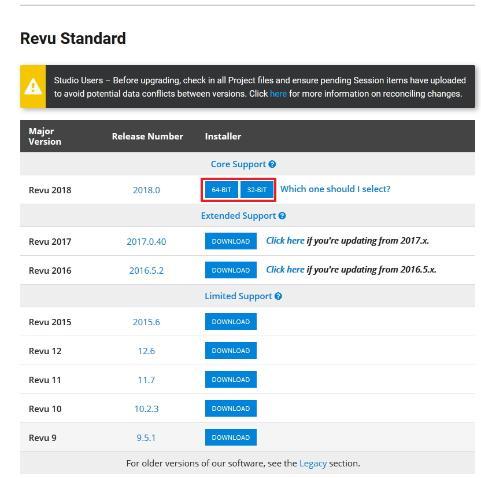Click Download button for Revu 10
The width and height of the screenshot is (481, 478).
[231, 409]
